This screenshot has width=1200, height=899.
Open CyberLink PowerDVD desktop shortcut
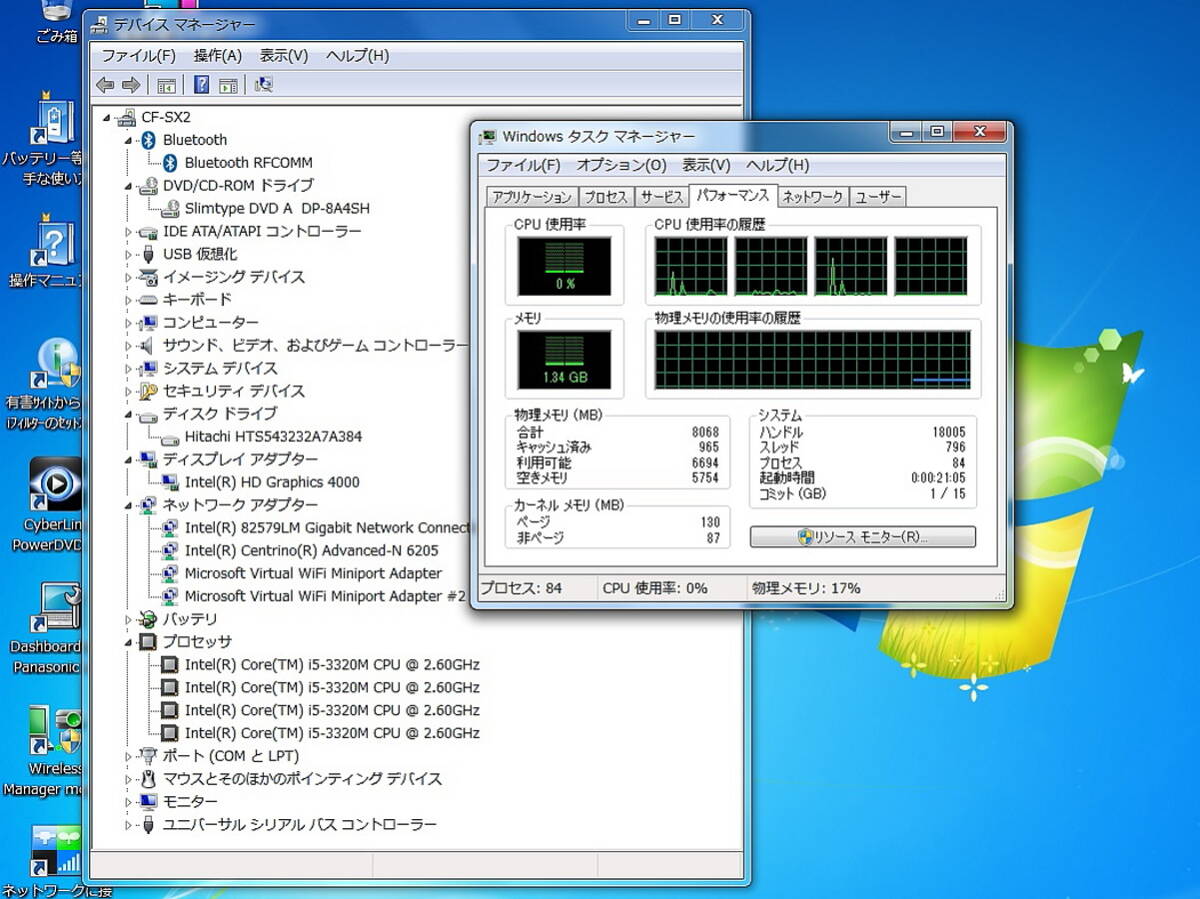pyautogui.click(x=54, y=485)
